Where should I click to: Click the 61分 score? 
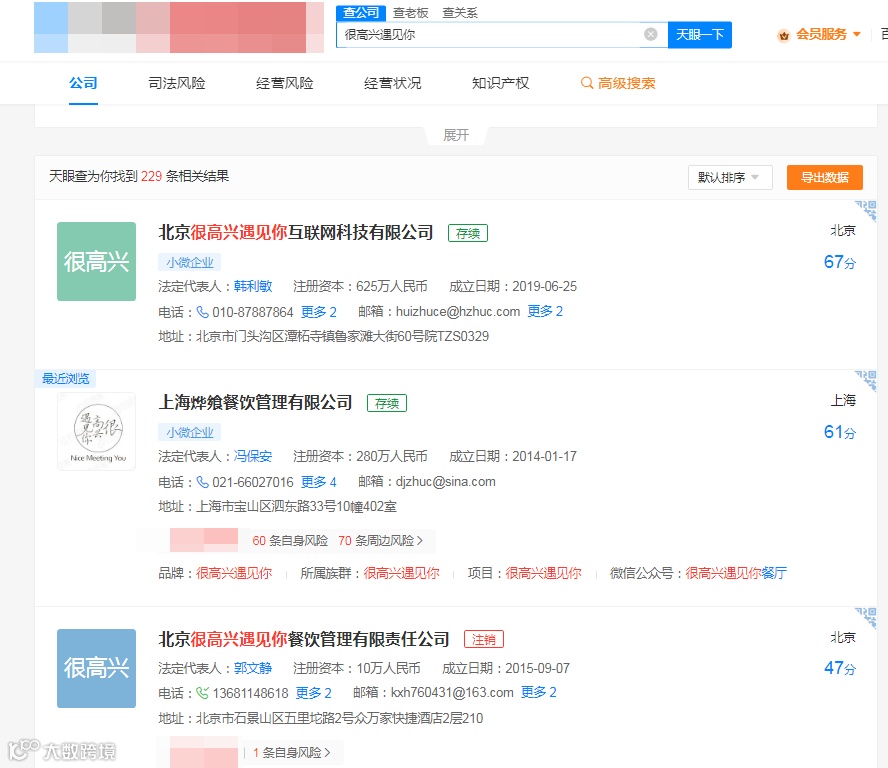(x=840, y=432)
